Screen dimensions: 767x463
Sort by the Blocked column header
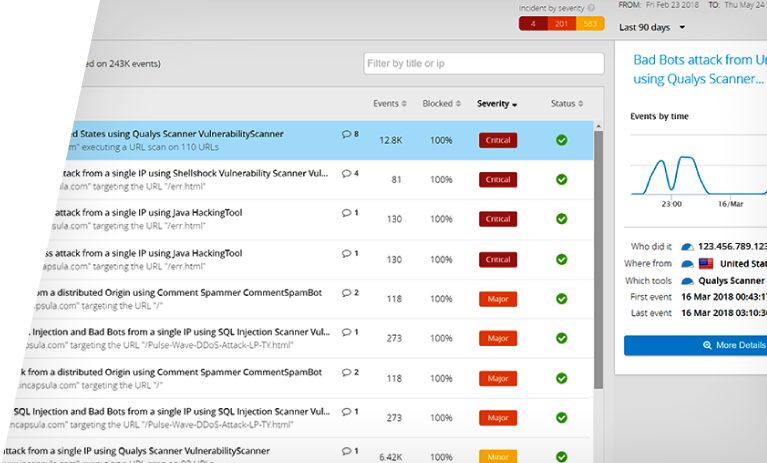tap(441, 104)
